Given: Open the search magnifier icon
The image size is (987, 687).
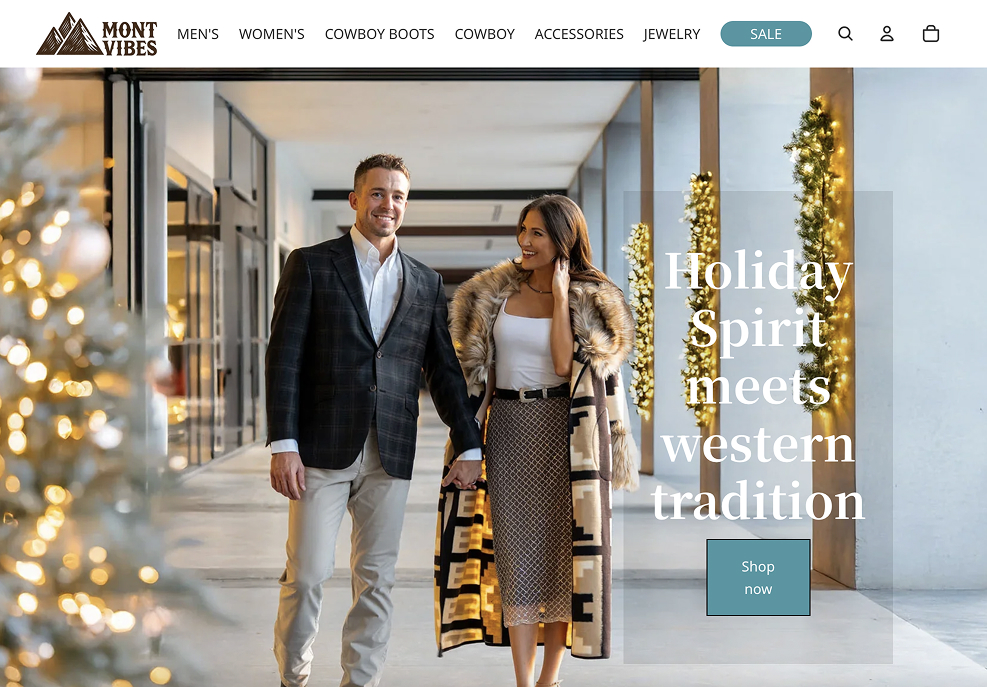Looking at the screenshot, I should pyautogui.click(x=845, y=33).
